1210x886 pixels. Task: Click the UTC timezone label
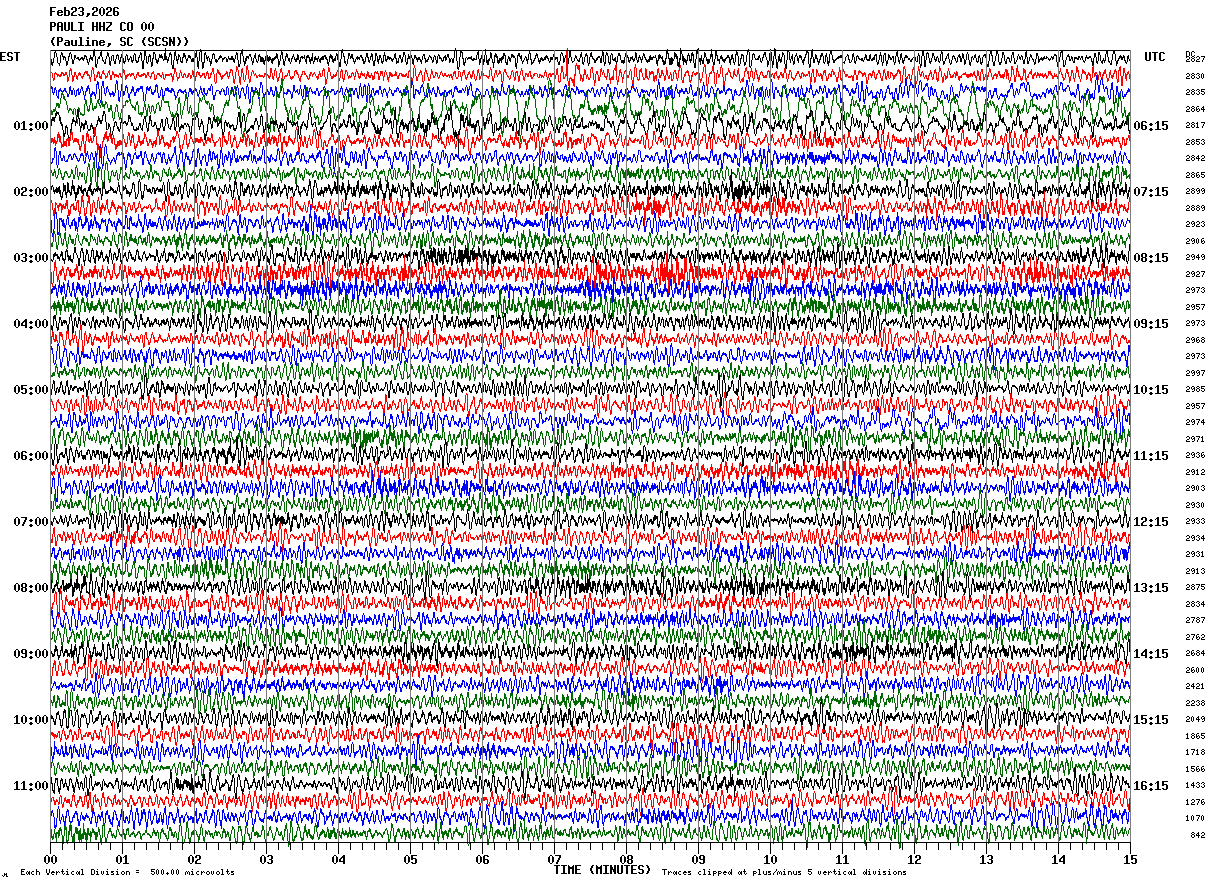1155,57
